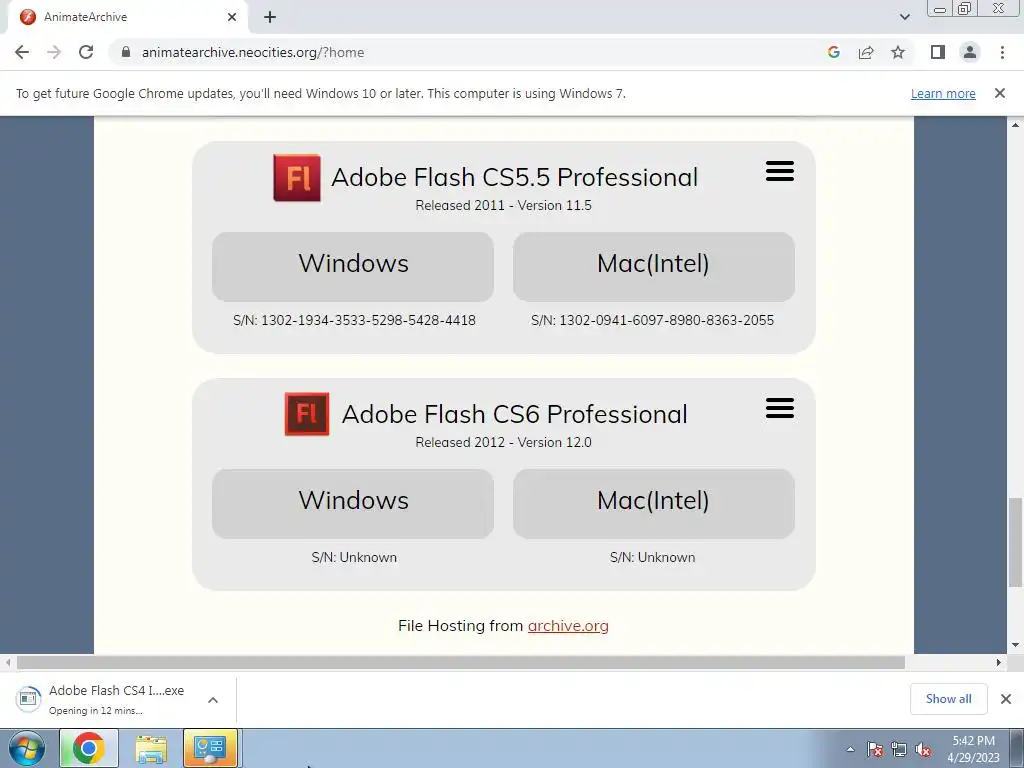Click the Google icon in address bar
The width and height of the screenshot is (1024, 768).
coord(833,52)
